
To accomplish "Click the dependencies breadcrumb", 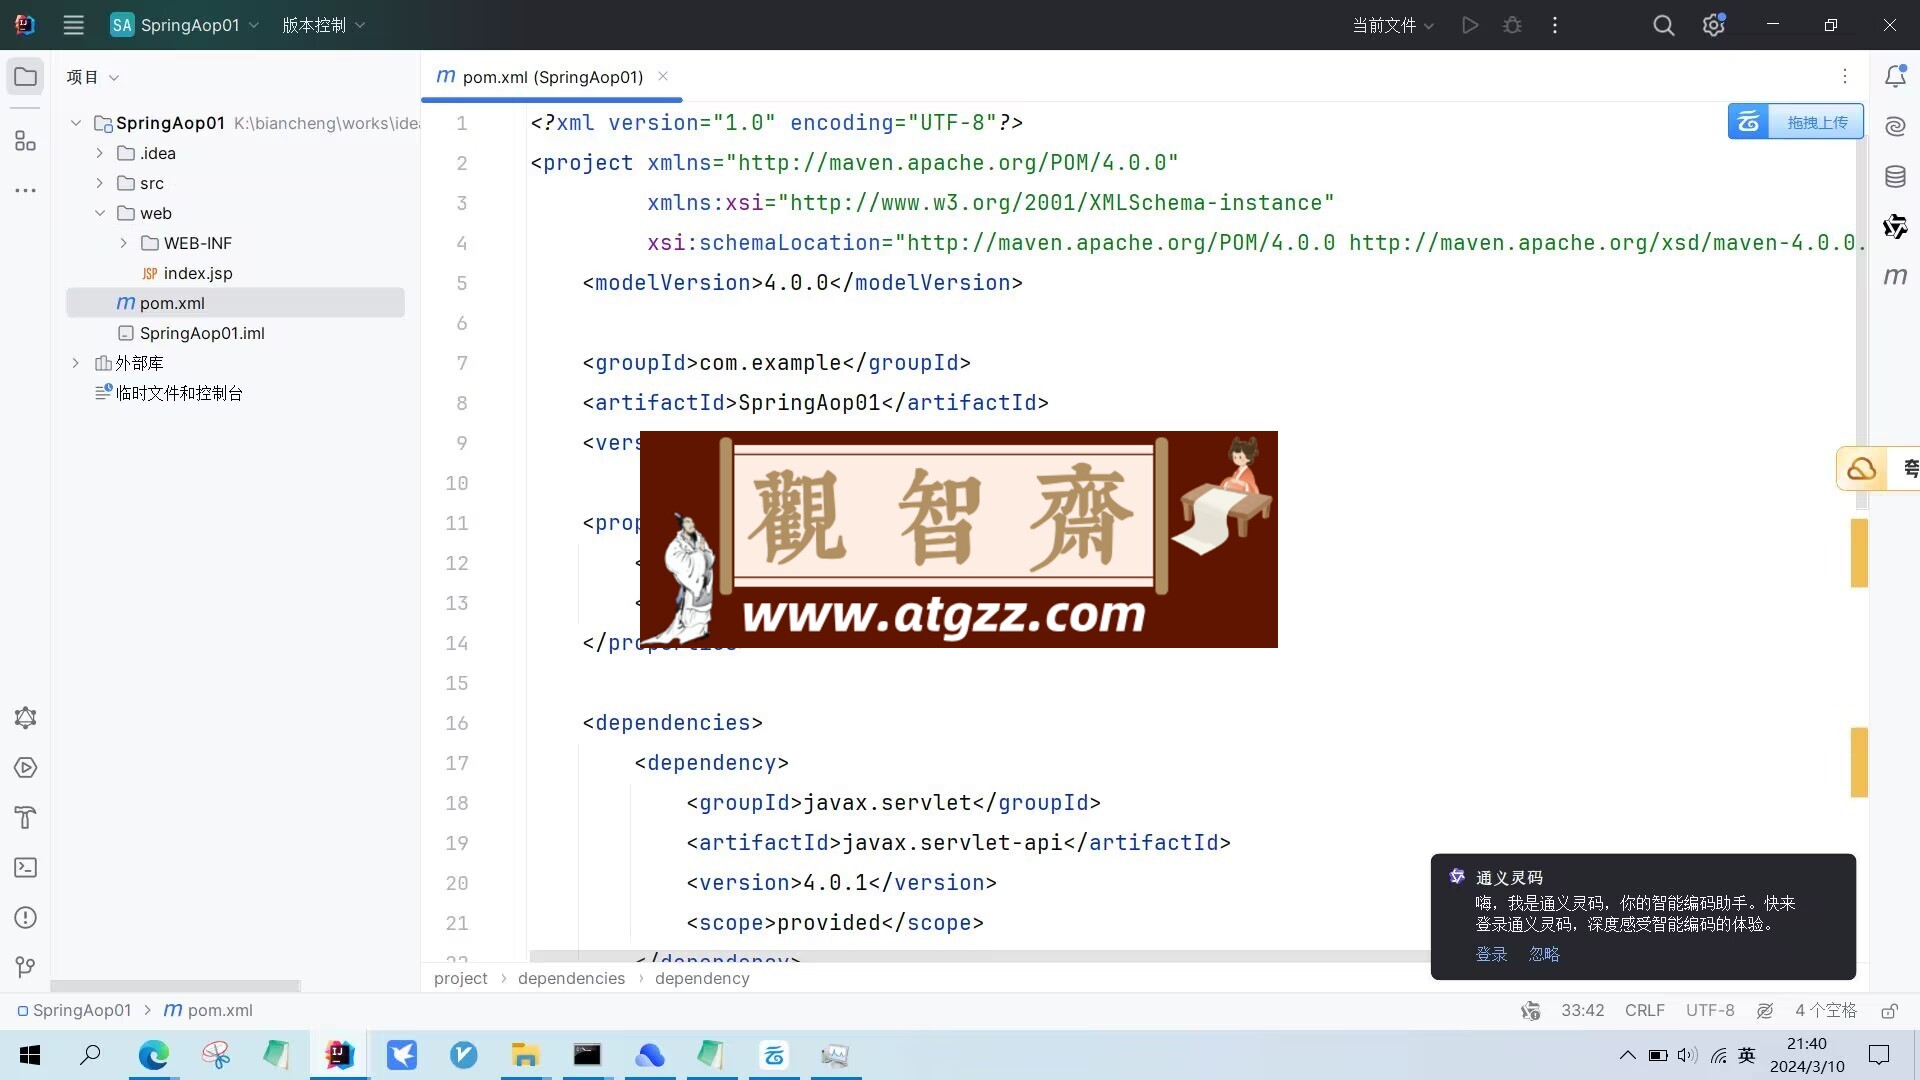I will 571,978.
